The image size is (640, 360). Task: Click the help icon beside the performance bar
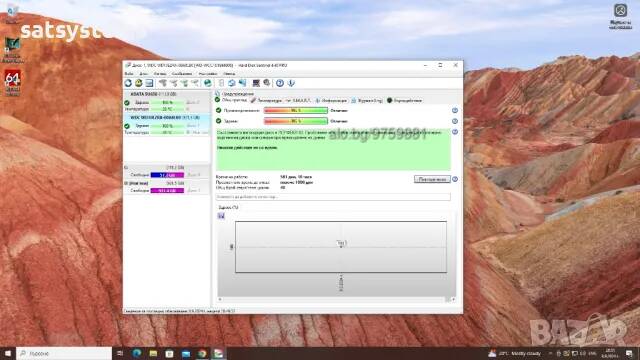click(x=455, y=111)
